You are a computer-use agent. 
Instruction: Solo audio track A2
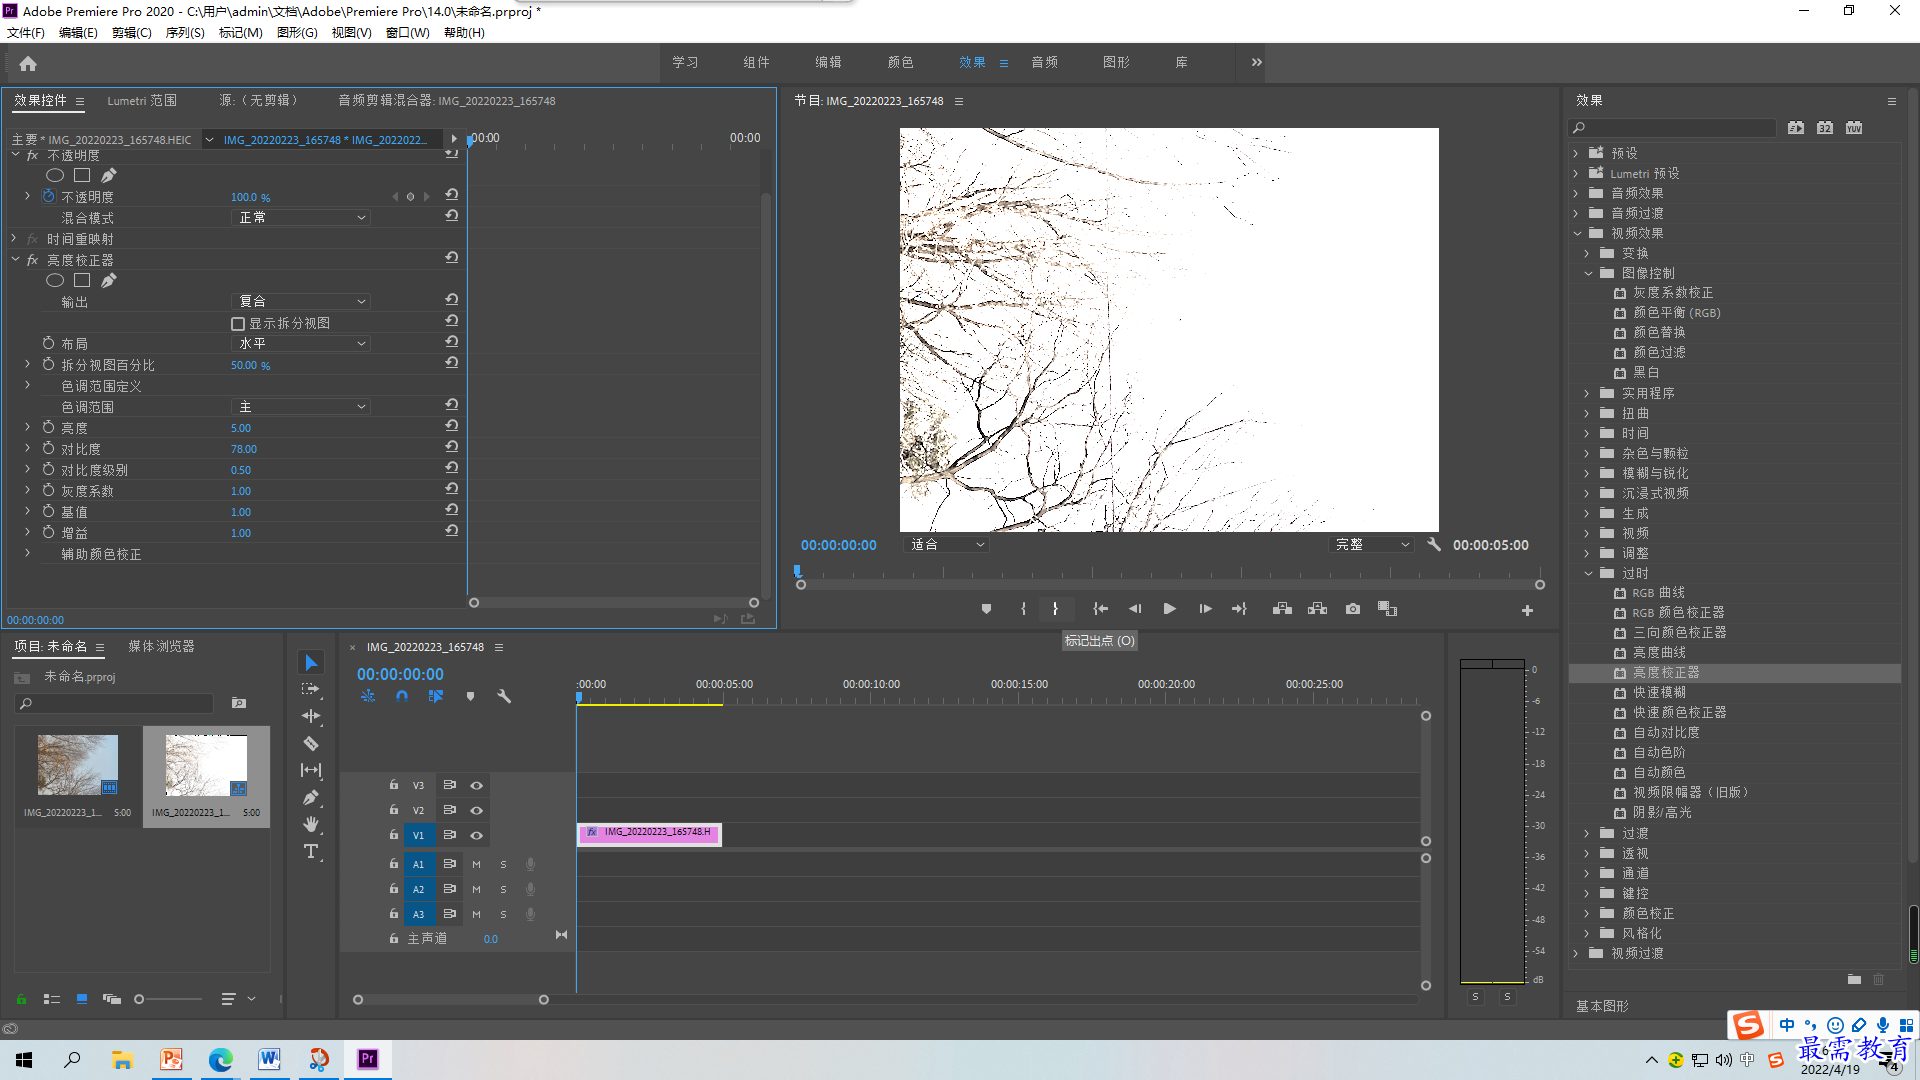(503, 889)
